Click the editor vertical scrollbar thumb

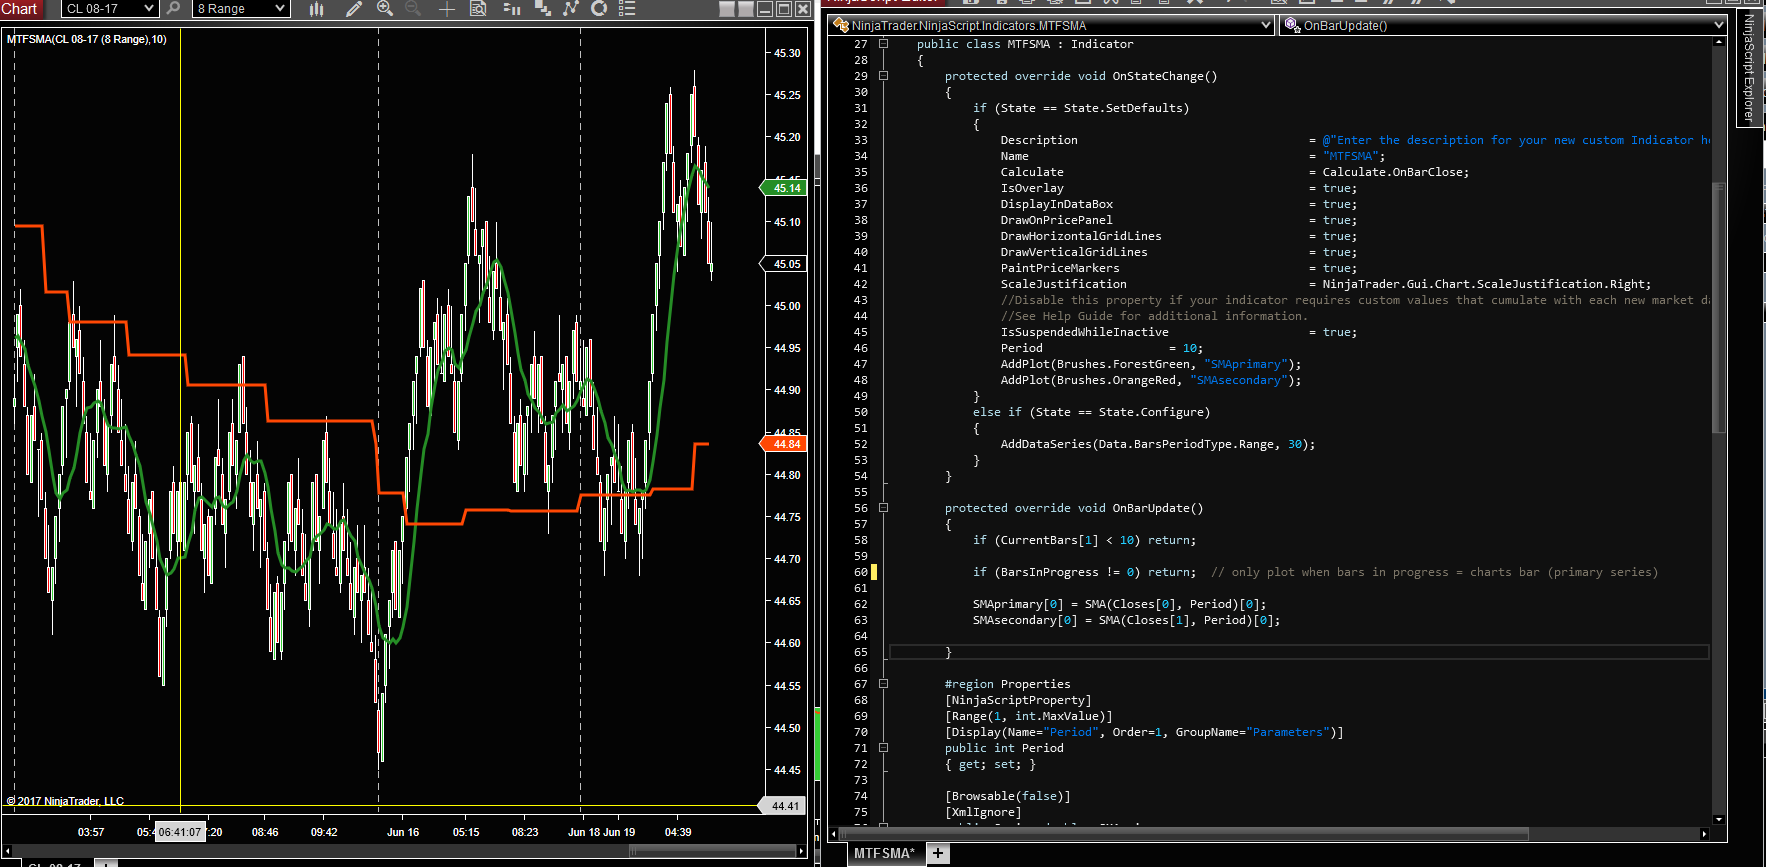pos(1719,307)
